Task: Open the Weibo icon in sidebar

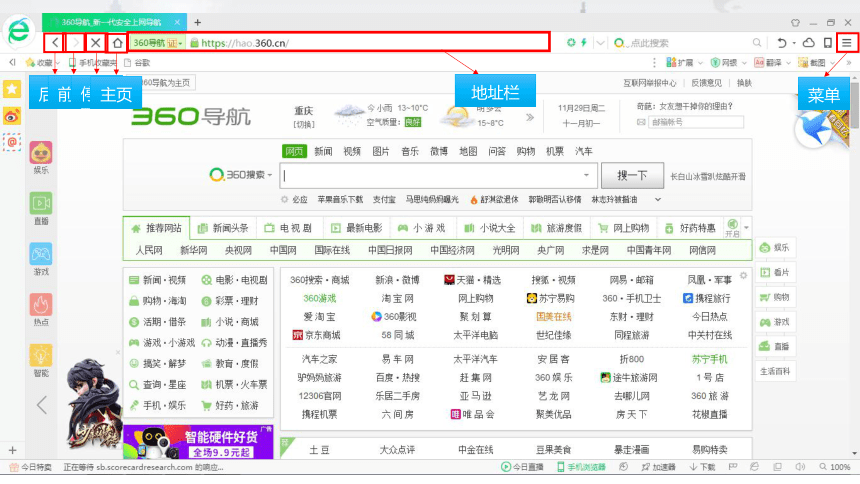Action: (12, 116)
